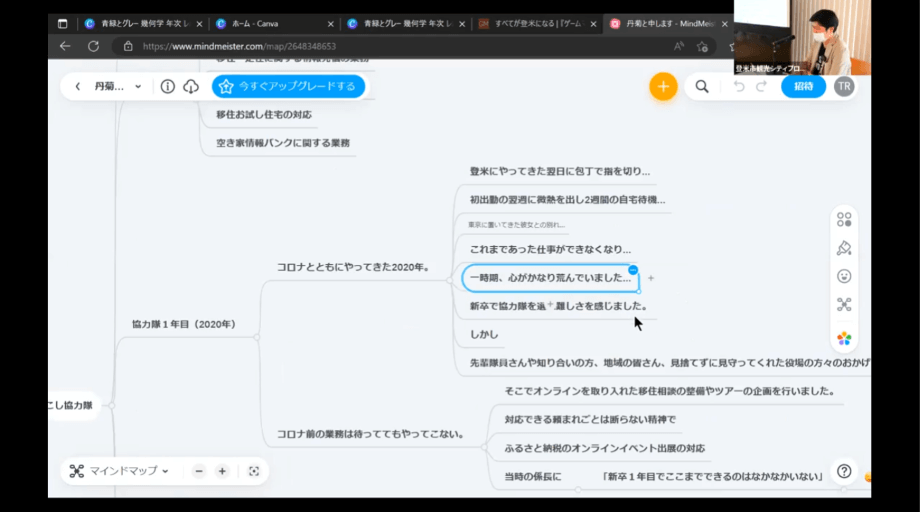
Task: Zoom out with the minus button
Action: coord(199,471)
